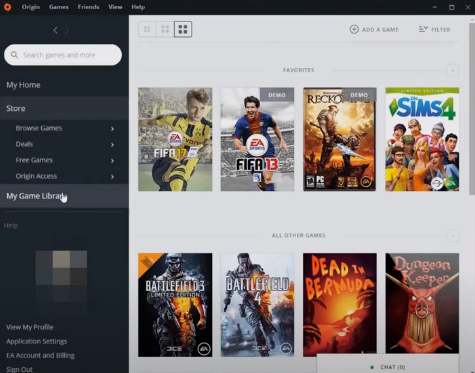Click Browse Games link
This screenshot has height=373, width=475.
[39, 128]
